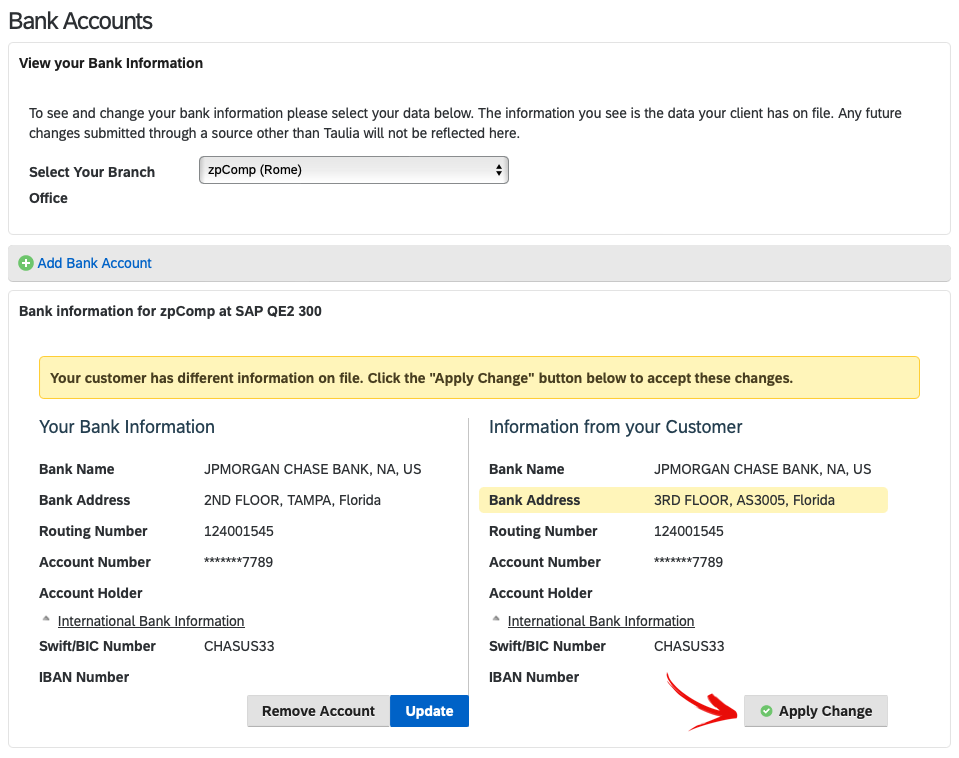Click the Account Holder label in your bank info
The width and height of the screenshot is (959, 758).
[x=91, y=593]
